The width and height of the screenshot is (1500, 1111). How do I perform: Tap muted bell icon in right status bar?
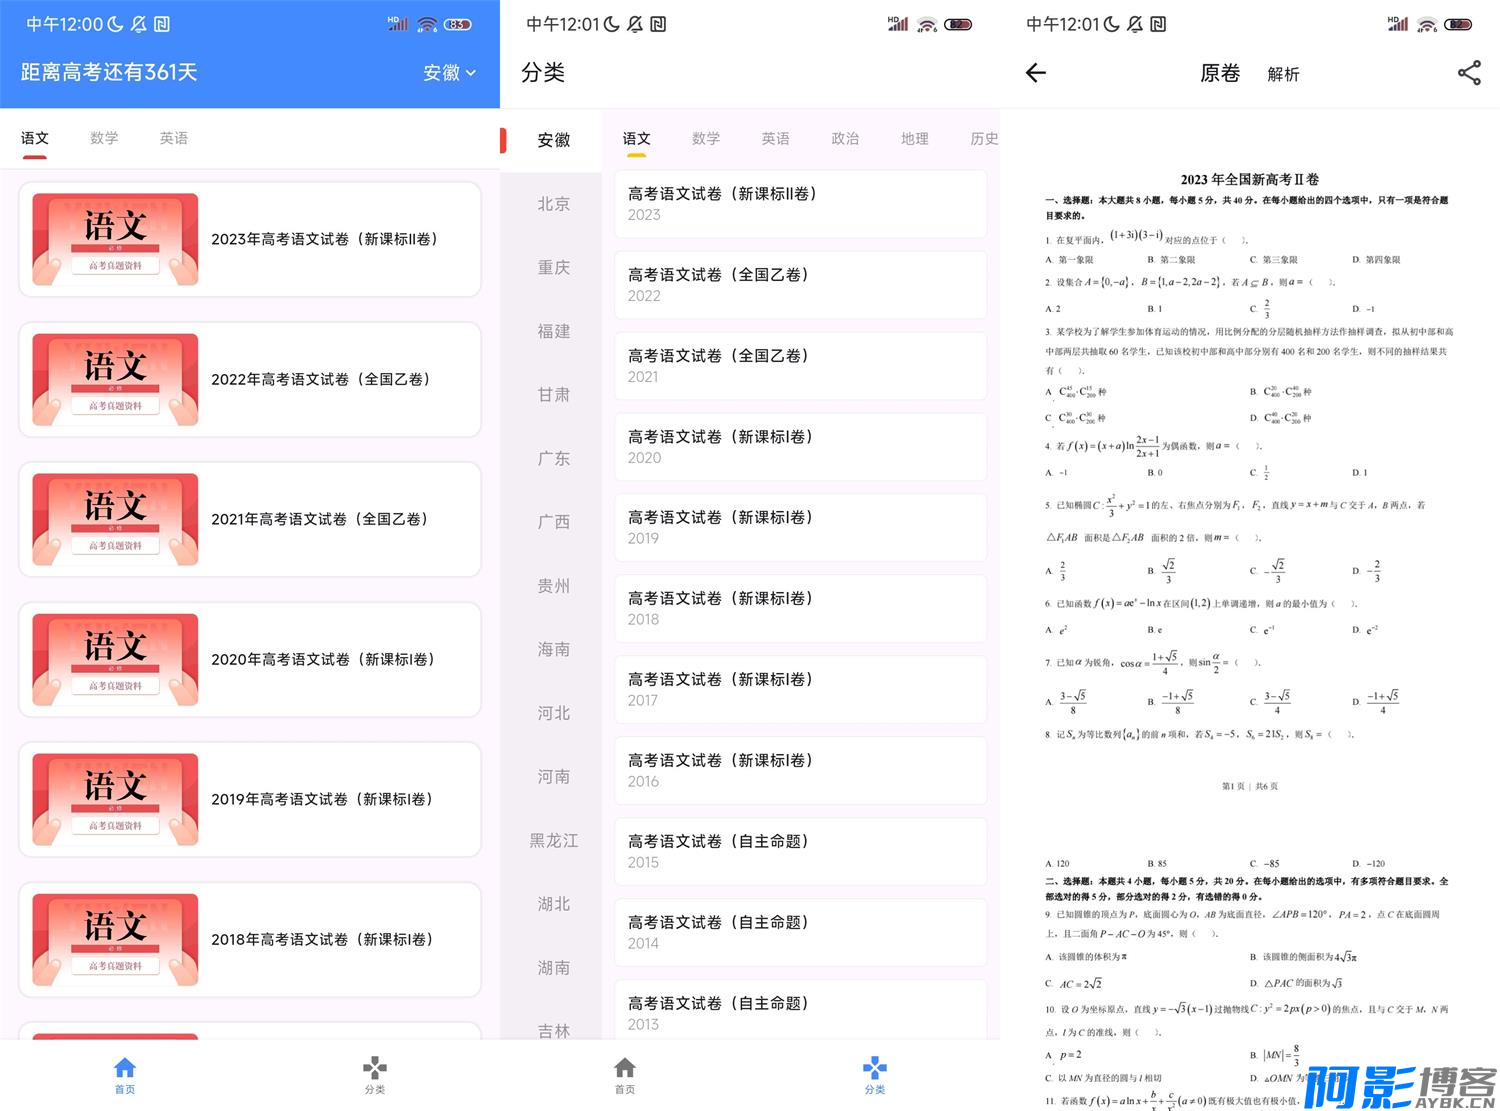[1134, 24]
